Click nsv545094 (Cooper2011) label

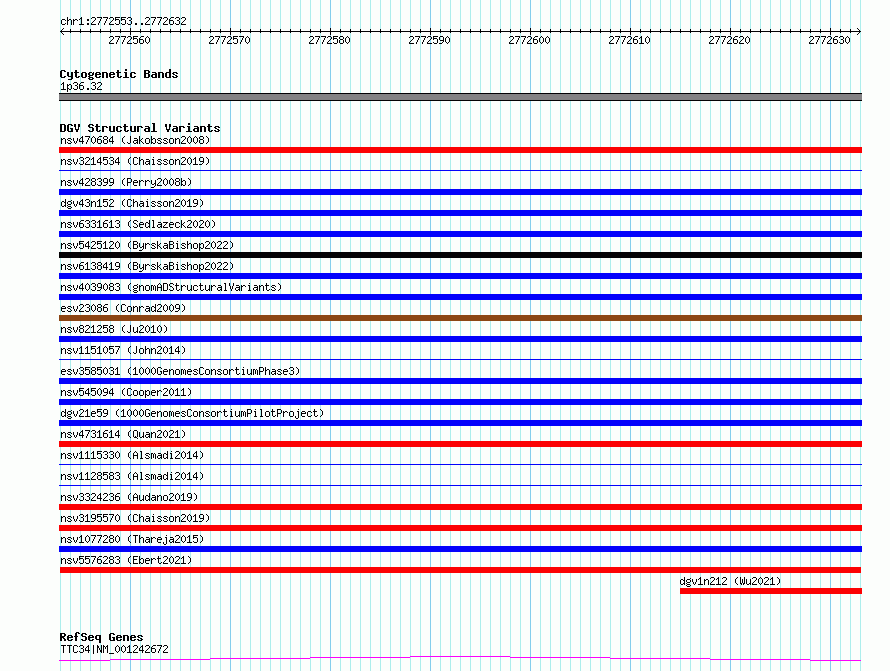(x=126, y=392)
